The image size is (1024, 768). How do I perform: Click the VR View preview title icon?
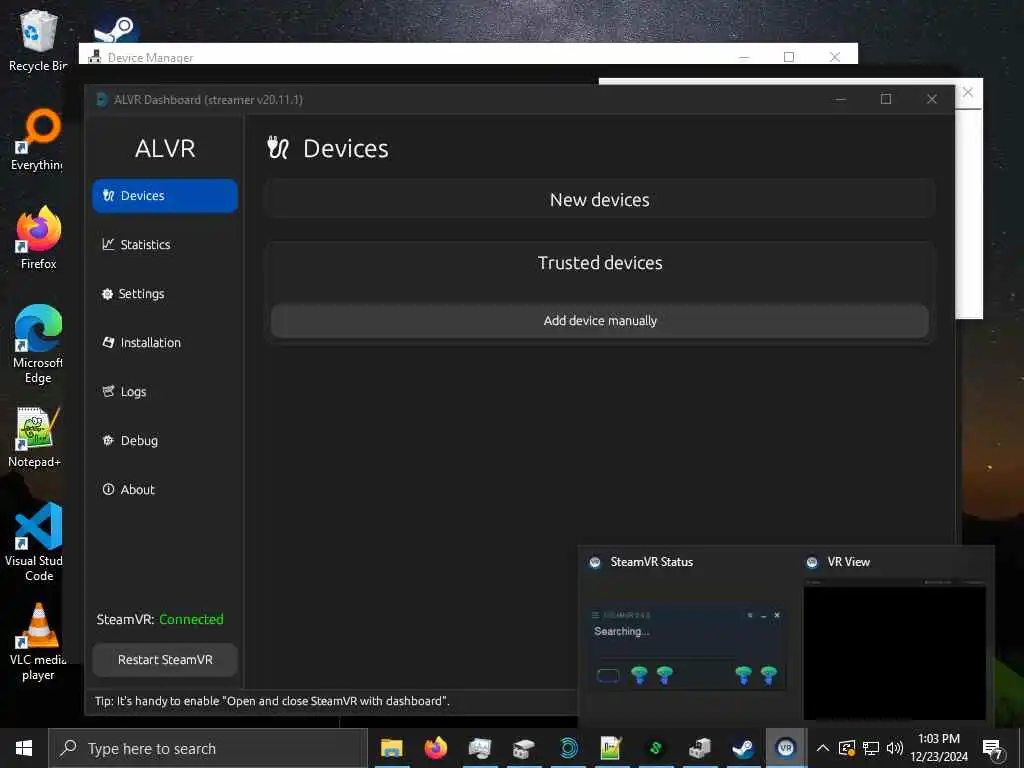[x=812, y=562]
